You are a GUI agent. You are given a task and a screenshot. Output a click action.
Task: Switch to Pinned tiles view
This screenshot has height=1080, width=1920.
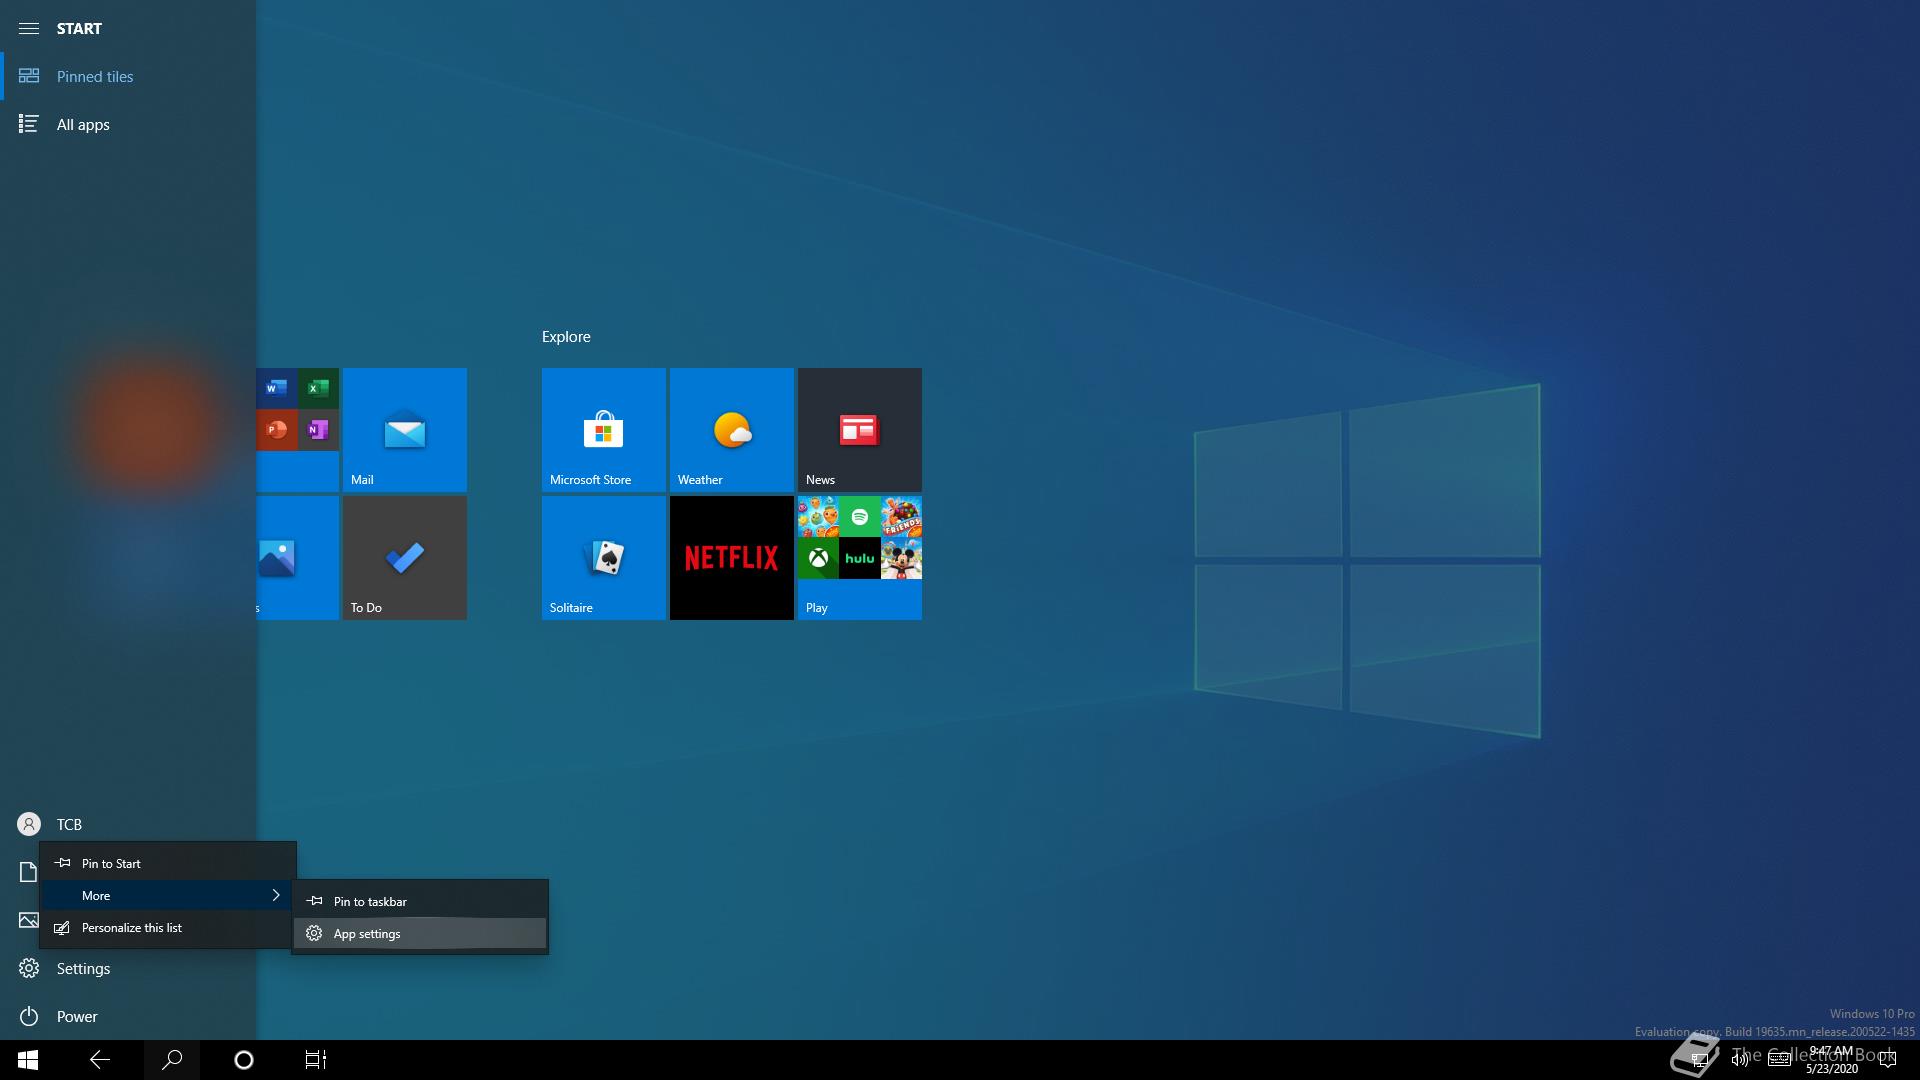click(x=128, y=76)
